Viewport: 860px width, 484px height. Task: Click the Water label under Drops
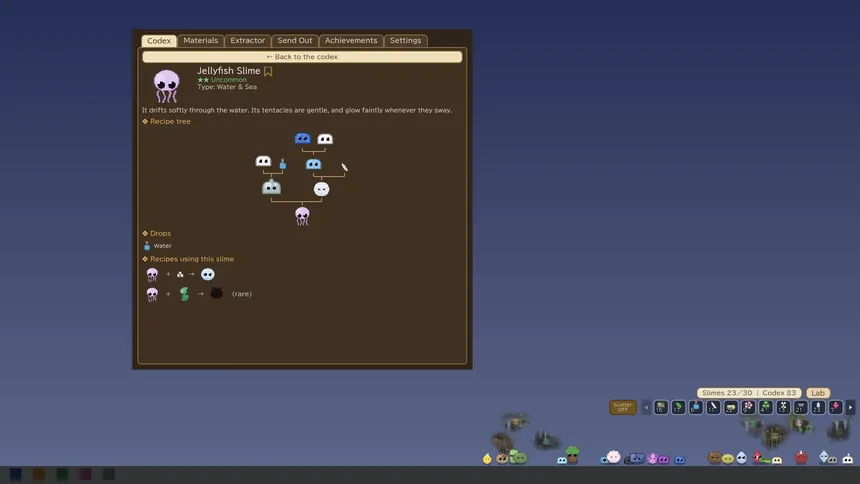pos(162,246)
